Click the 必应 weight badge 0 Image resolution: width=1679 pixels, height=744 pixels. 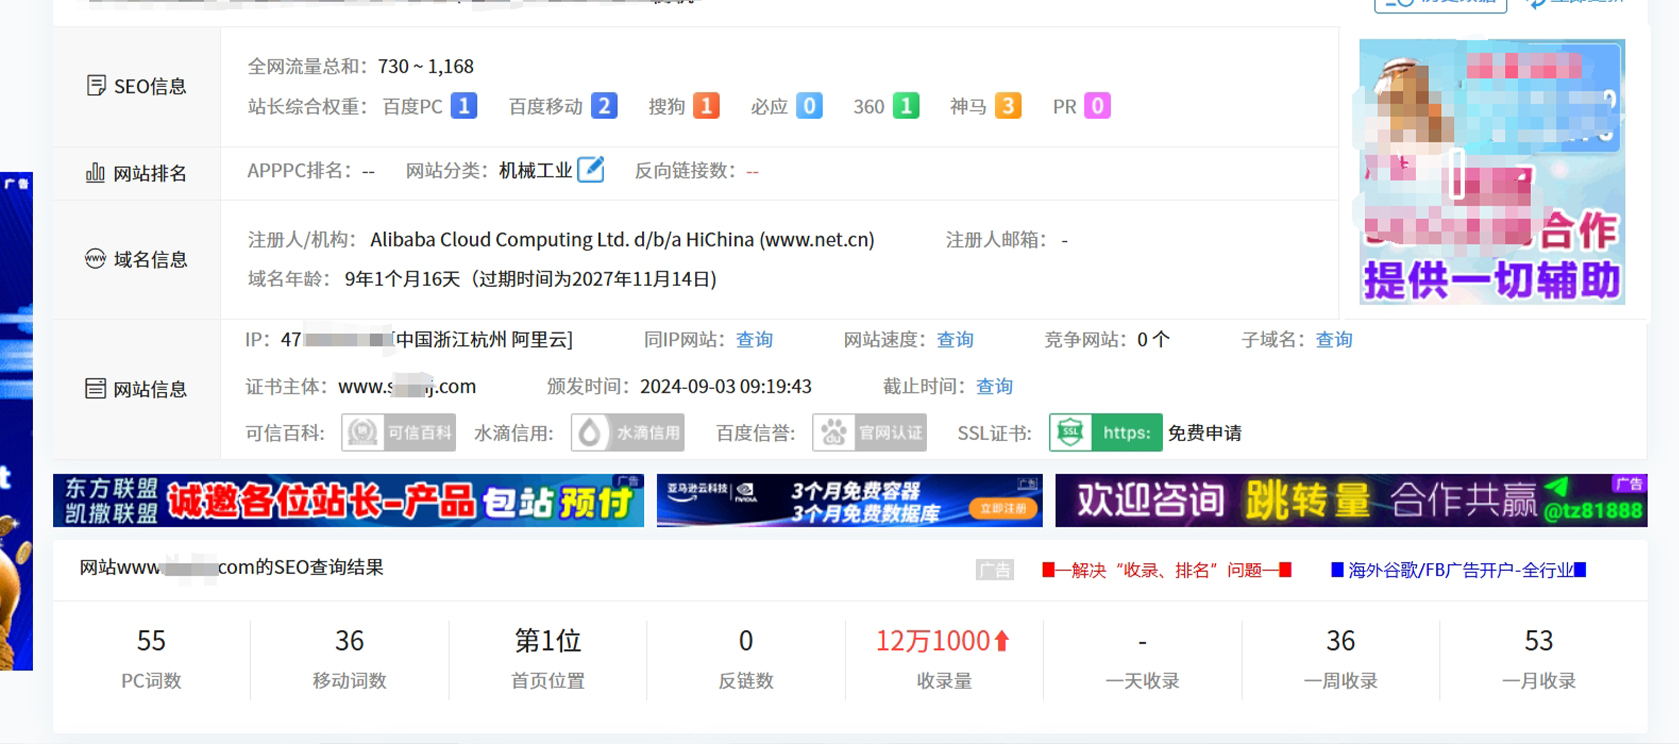[809, 106]
